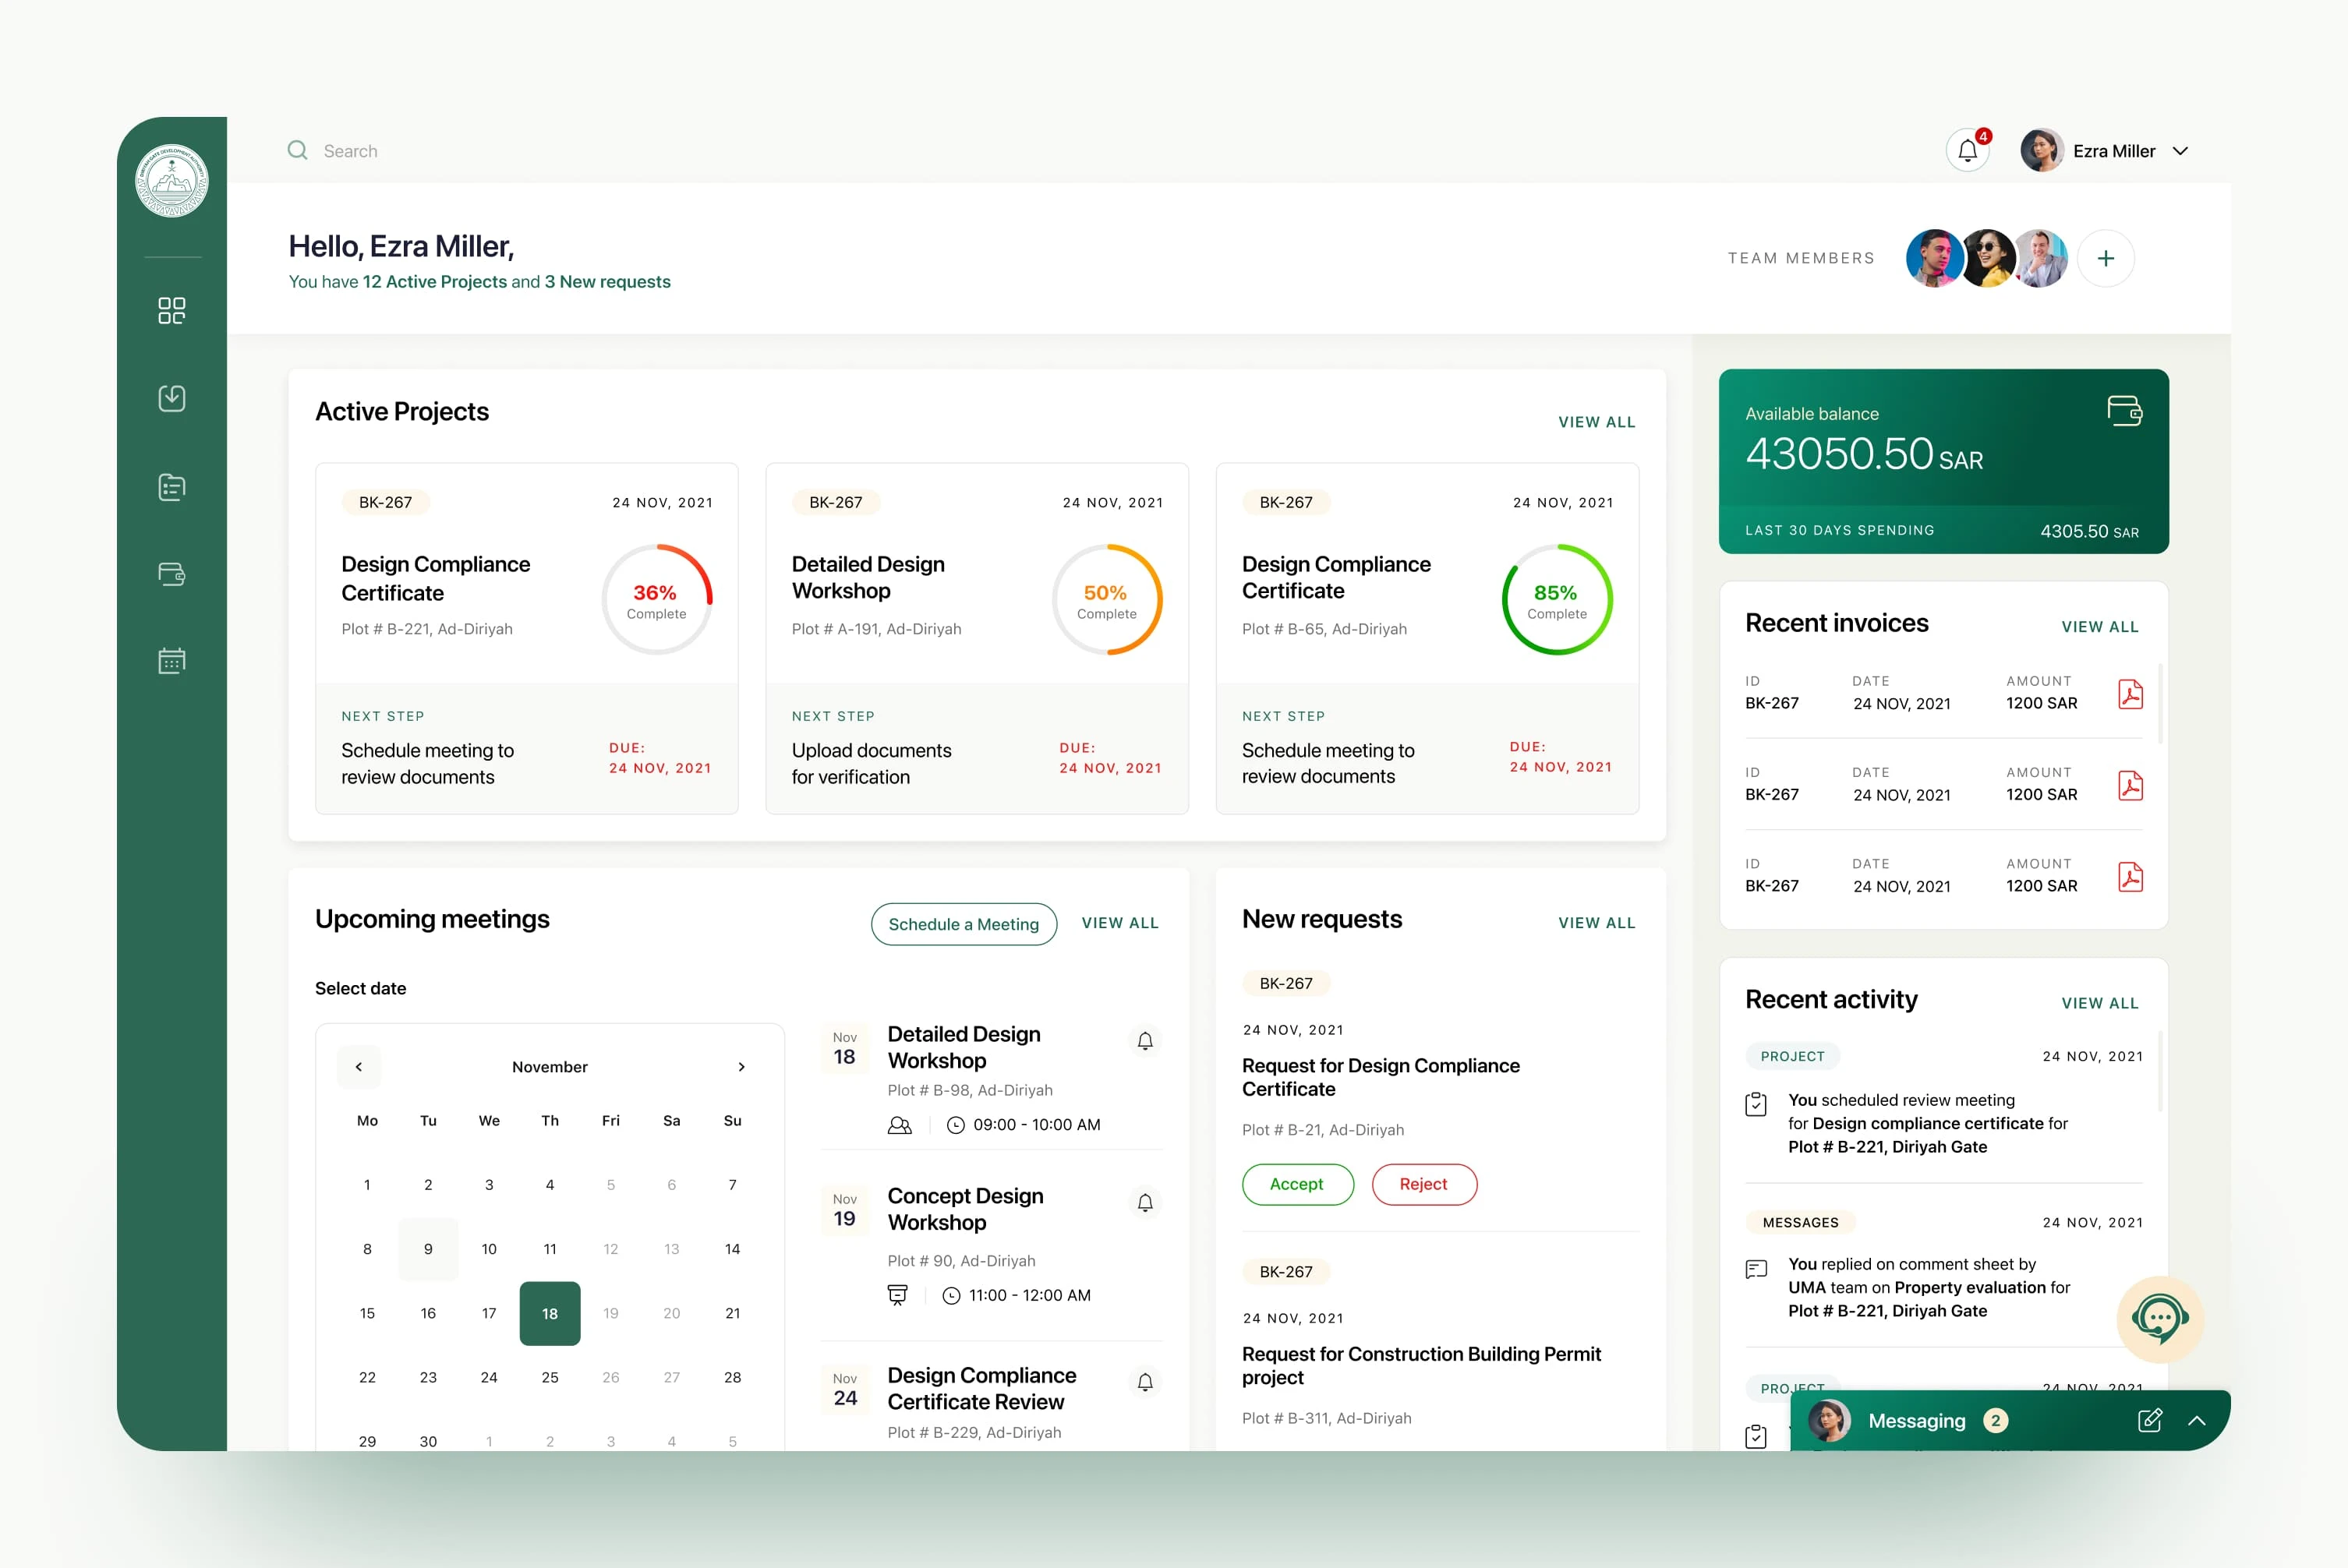Click the Search input field
2348x1568 pixels.
[x=350, y=151]
